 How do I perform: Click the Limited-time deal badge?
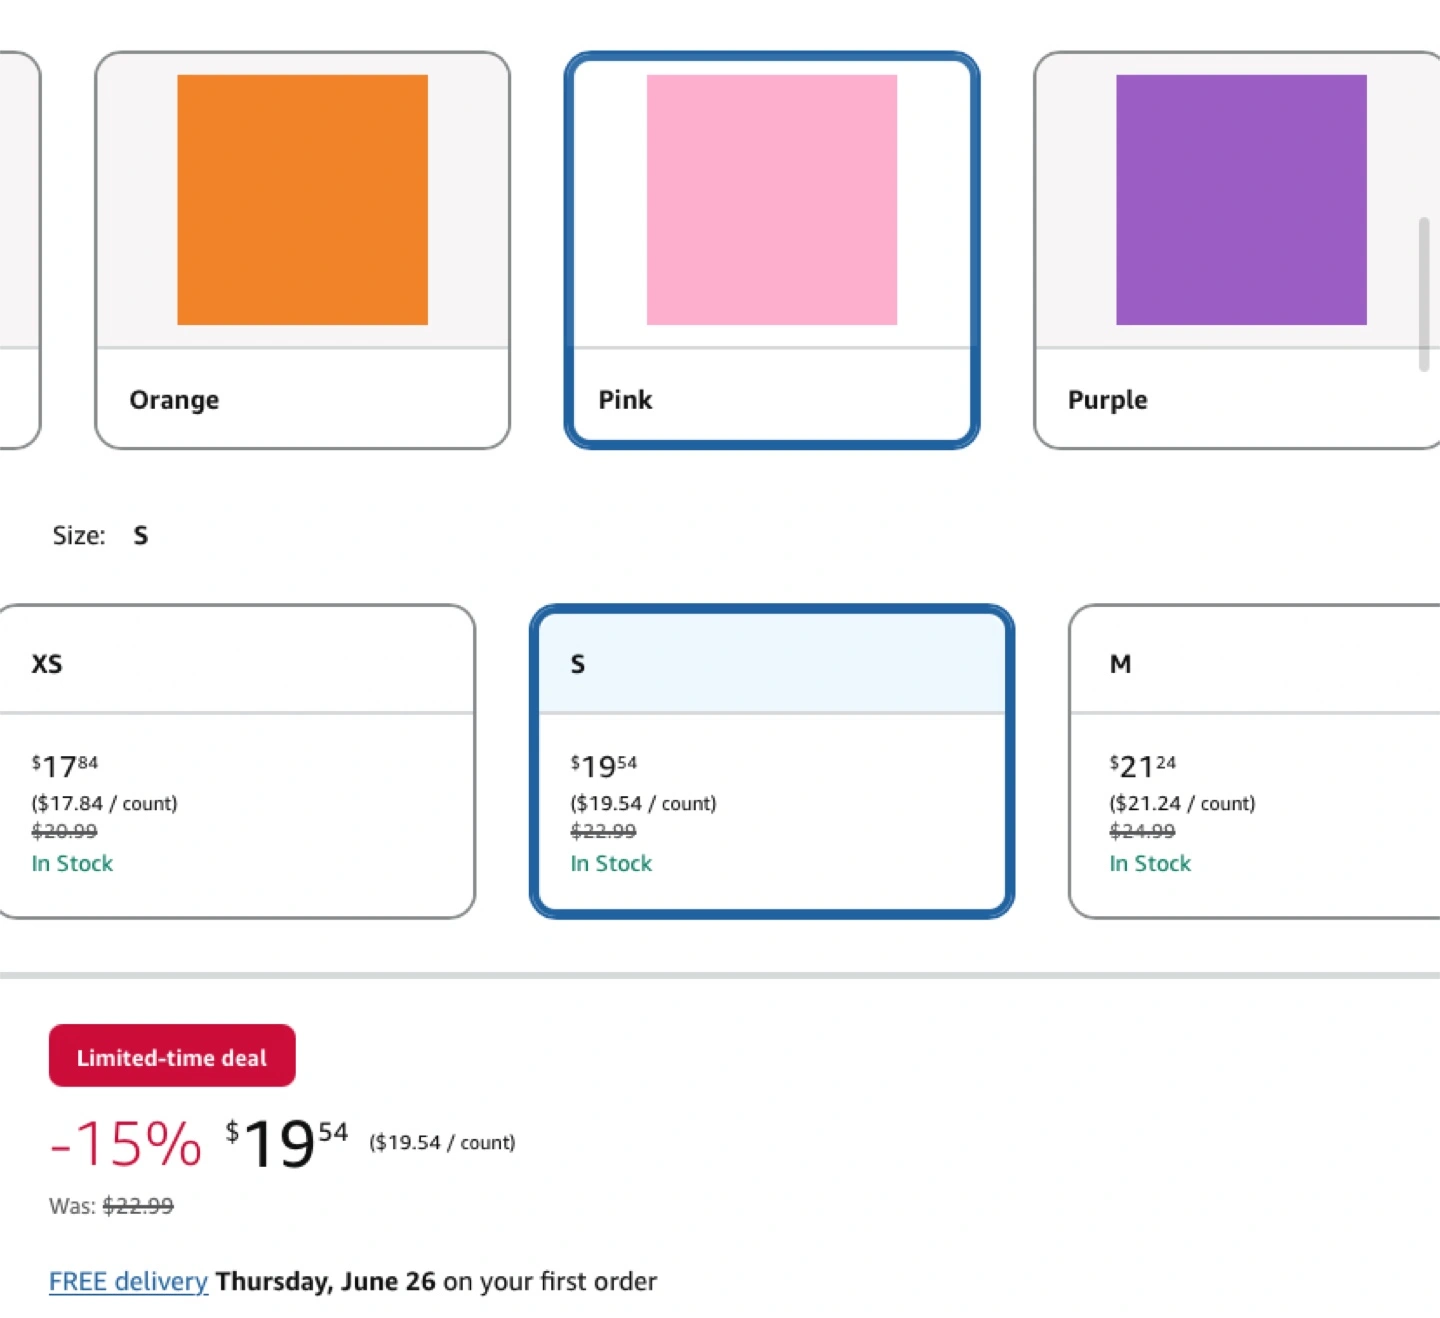click(172, 1055)
